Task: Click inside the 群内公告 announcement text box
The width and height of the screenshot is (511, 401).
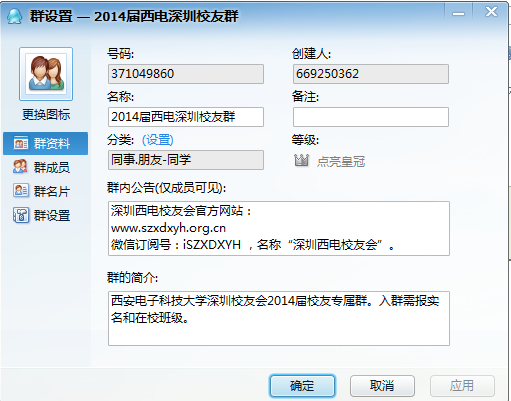Action: pos(279,228)
